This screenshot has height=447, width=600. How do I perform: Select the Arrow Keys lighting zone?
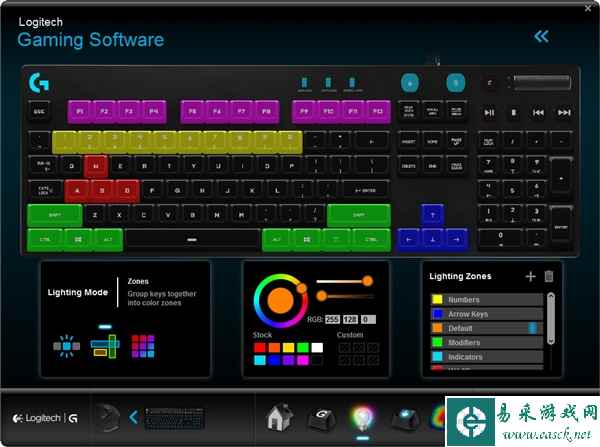click(487, 314)
